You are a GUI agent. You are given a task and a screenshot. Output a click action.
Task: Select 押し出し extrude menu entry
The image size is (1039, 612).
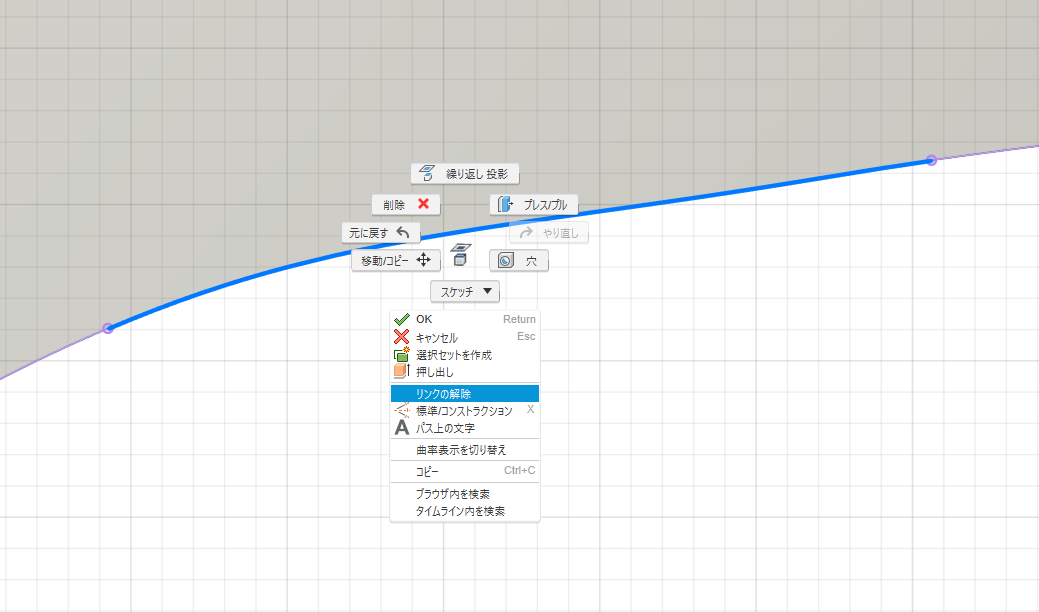coord(465,372)
